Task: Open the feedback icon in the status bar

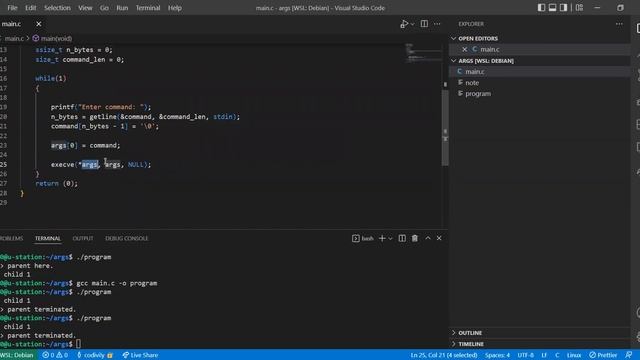Action: coord(629,355)
